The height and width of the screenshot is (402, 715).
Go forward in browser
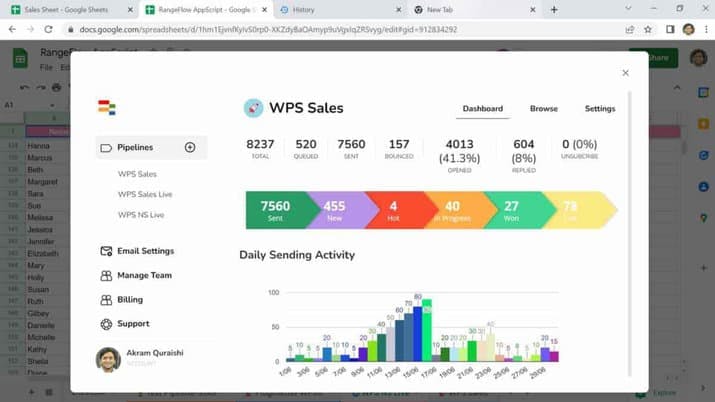point(31,29)
